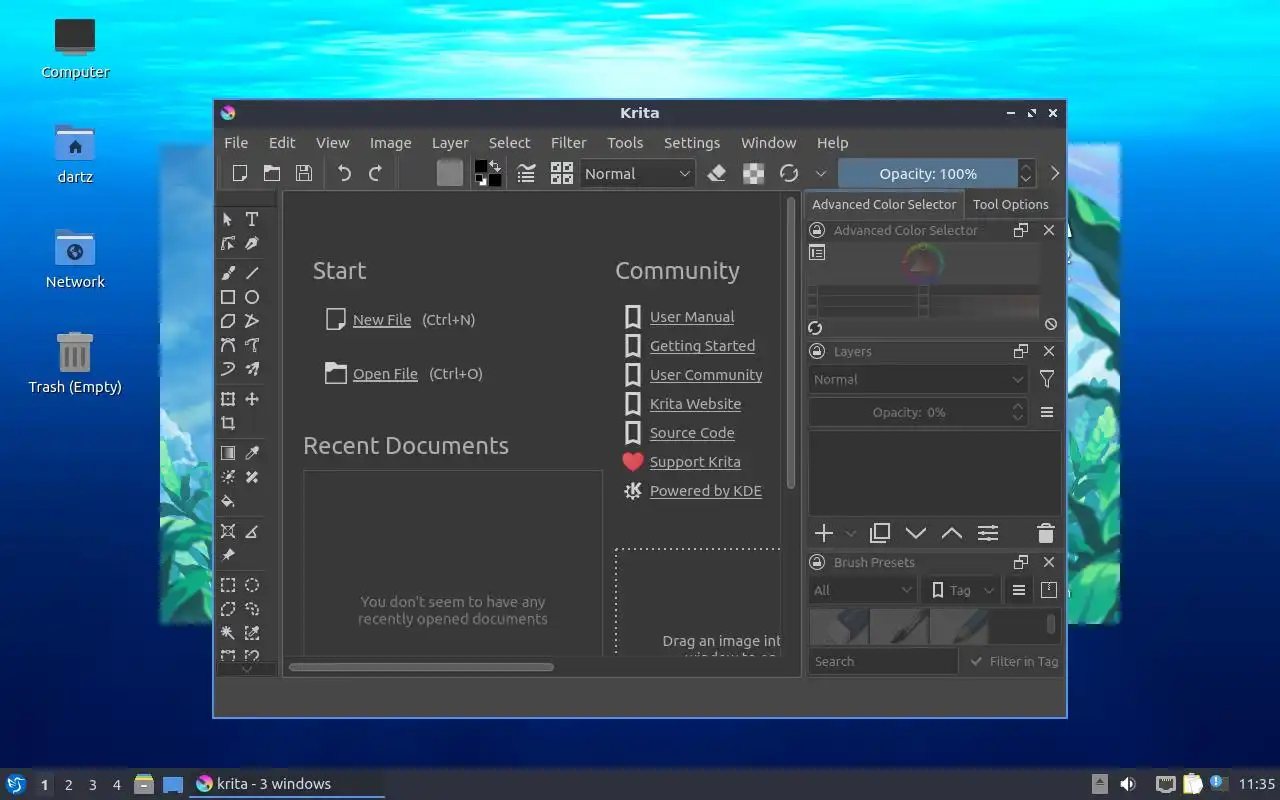
Task: Select the Gradient tool in the toolbox
Action: [228, 453]
